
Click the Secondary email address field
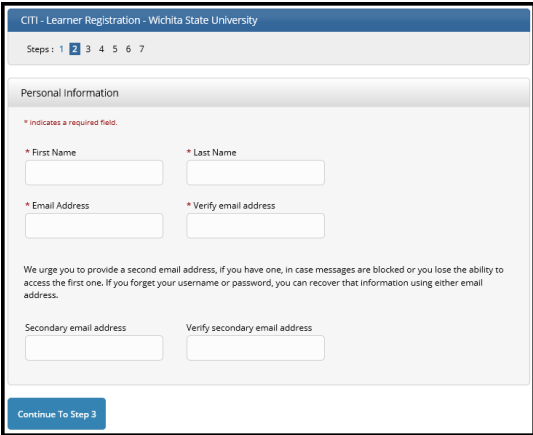94,348
